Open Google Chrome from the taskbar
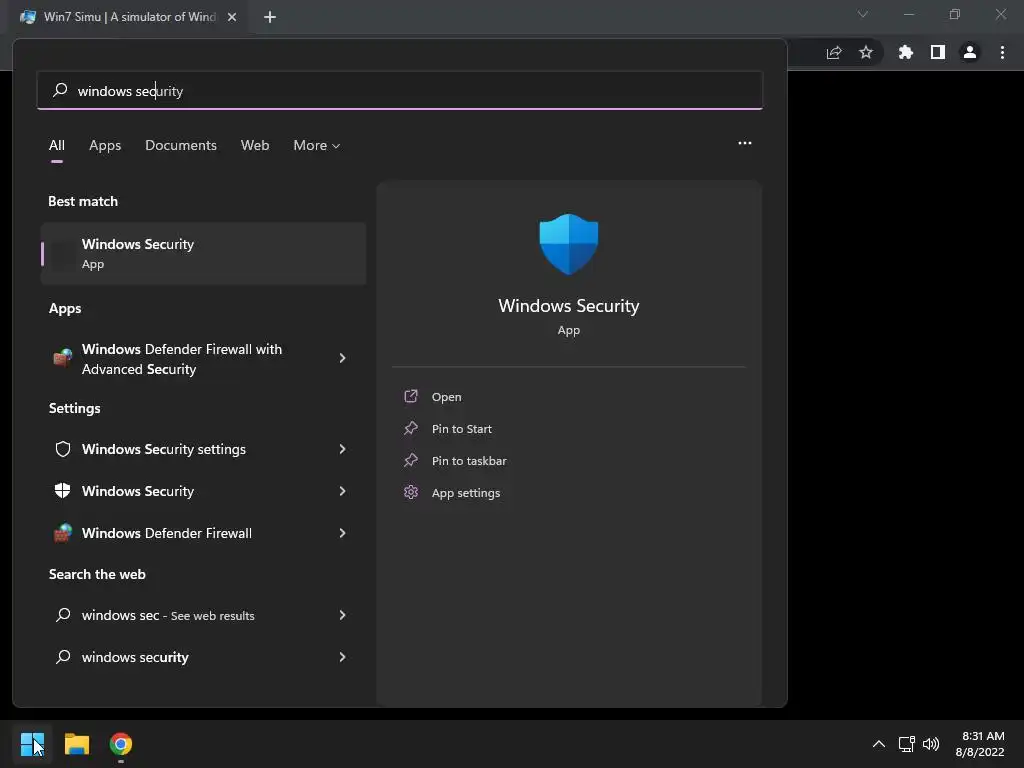This screenshot has height=768, width=1024. (121, 744)
